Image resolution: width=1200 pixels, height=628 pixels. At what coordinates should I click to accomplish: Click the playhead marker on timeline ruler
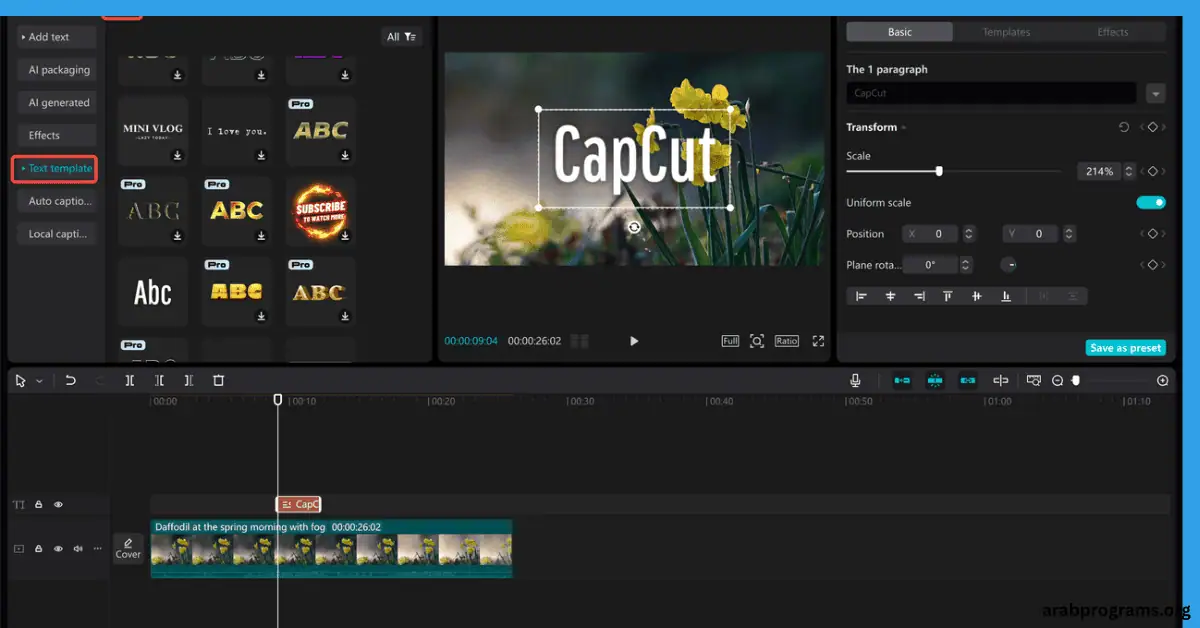coord(278,400)
